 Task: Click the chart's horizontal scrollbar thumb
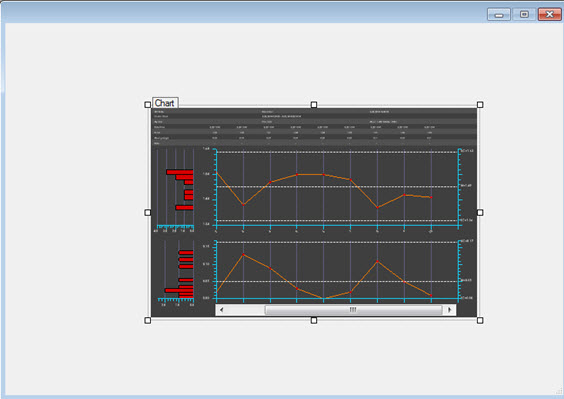(353, 310)
